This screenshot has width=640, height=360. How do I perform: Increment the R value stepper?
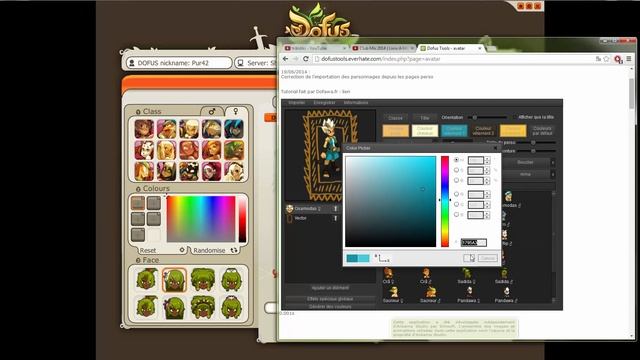click(x=487, y=193)
